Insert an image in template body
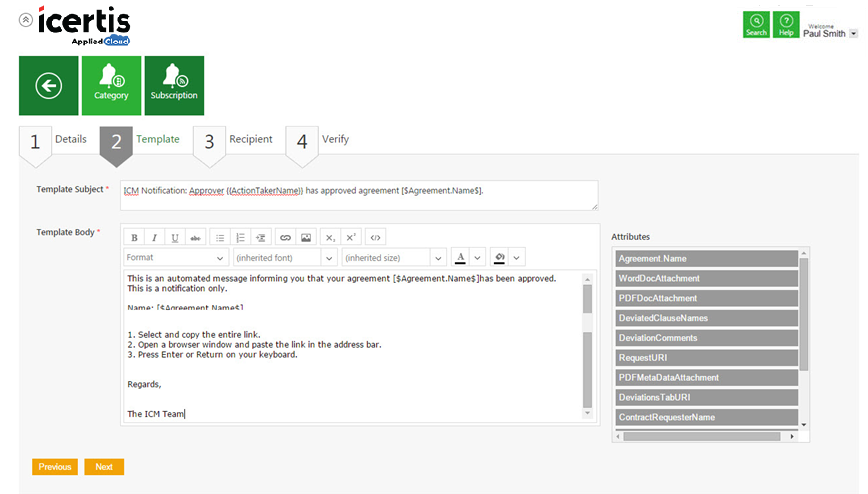 pyautogui.click(x=306, y=237)
